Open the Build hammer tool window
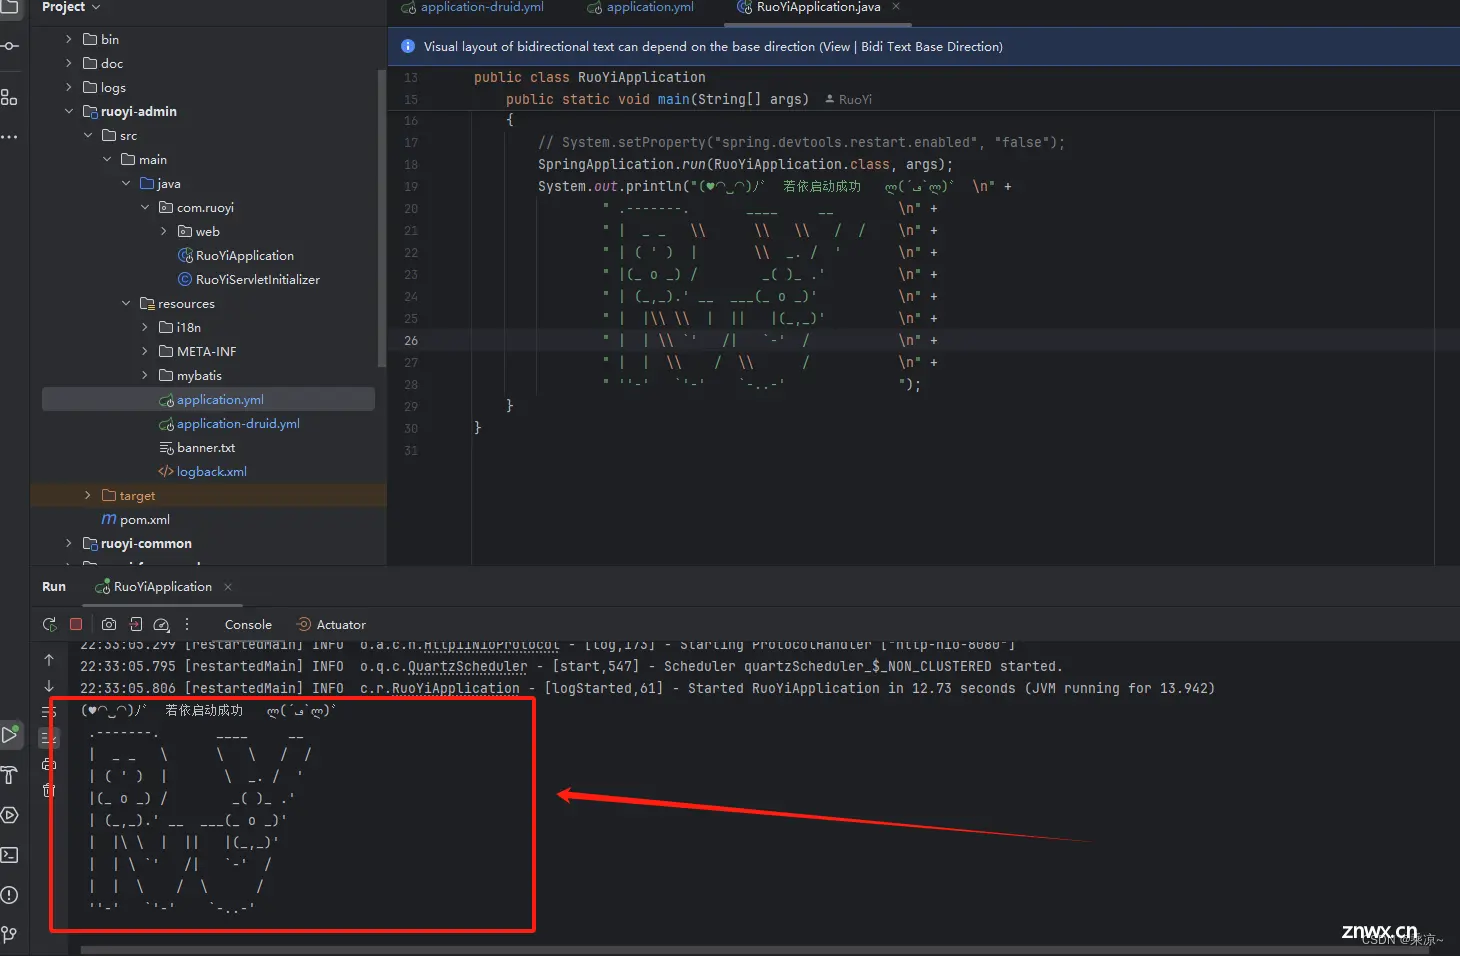This screenshot has height=956, width=1460. pyautogui.click(x=10, y=775)
